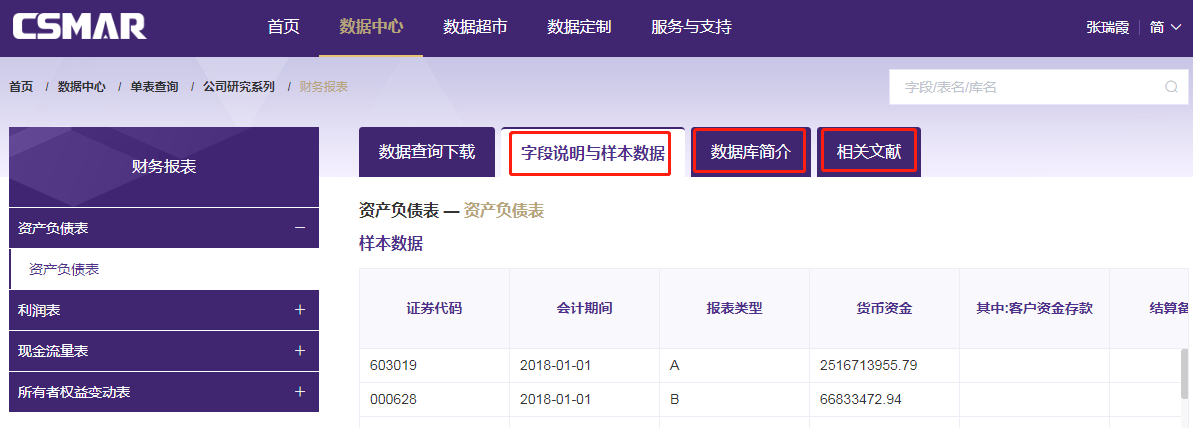The image size is (1193, 428).
Task: Click the 财务报表 breadcrumb
Action: click(324, 87)
